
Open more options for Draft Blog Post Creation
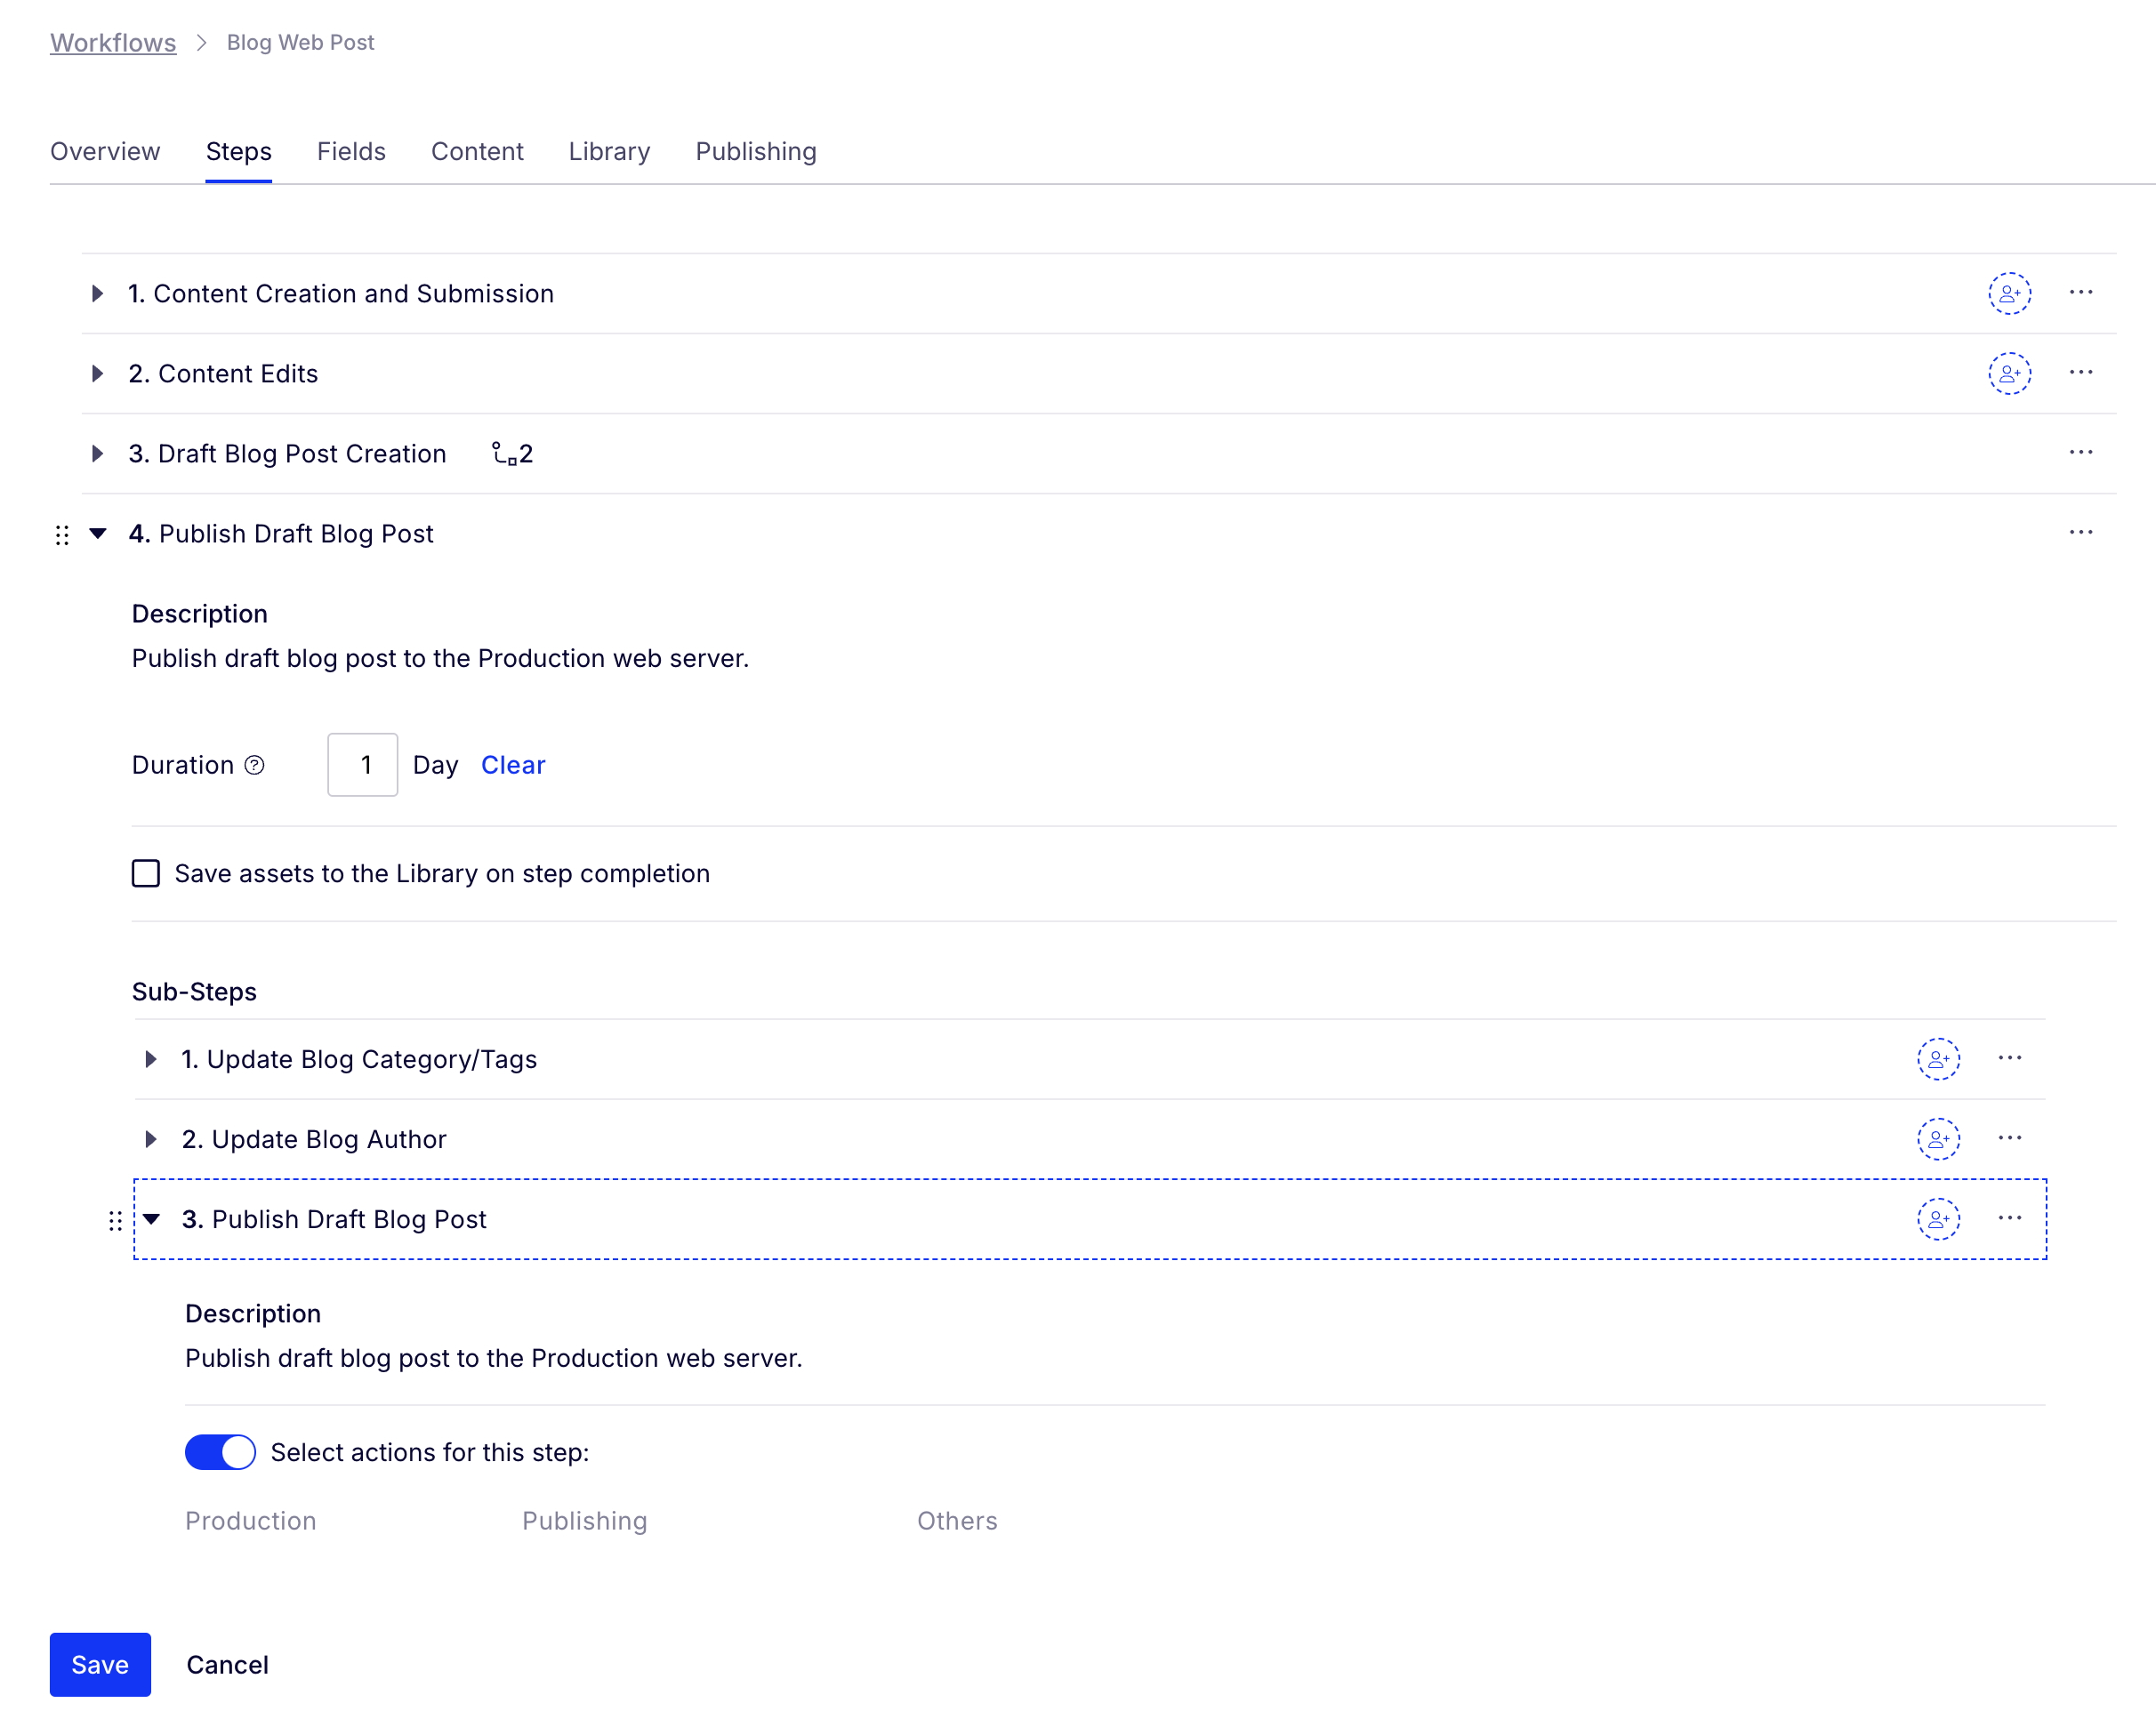tap(2080, 453)
